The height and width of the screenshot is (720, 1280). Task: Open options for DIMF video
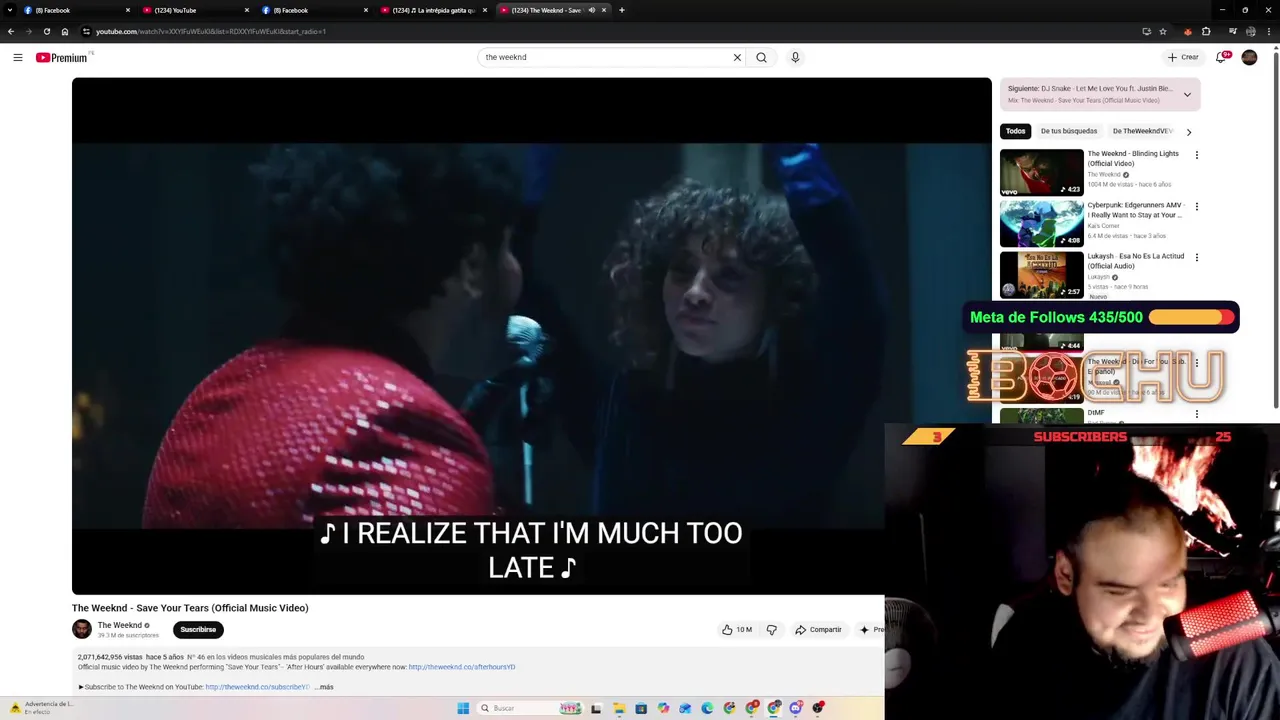[1196, 413]
